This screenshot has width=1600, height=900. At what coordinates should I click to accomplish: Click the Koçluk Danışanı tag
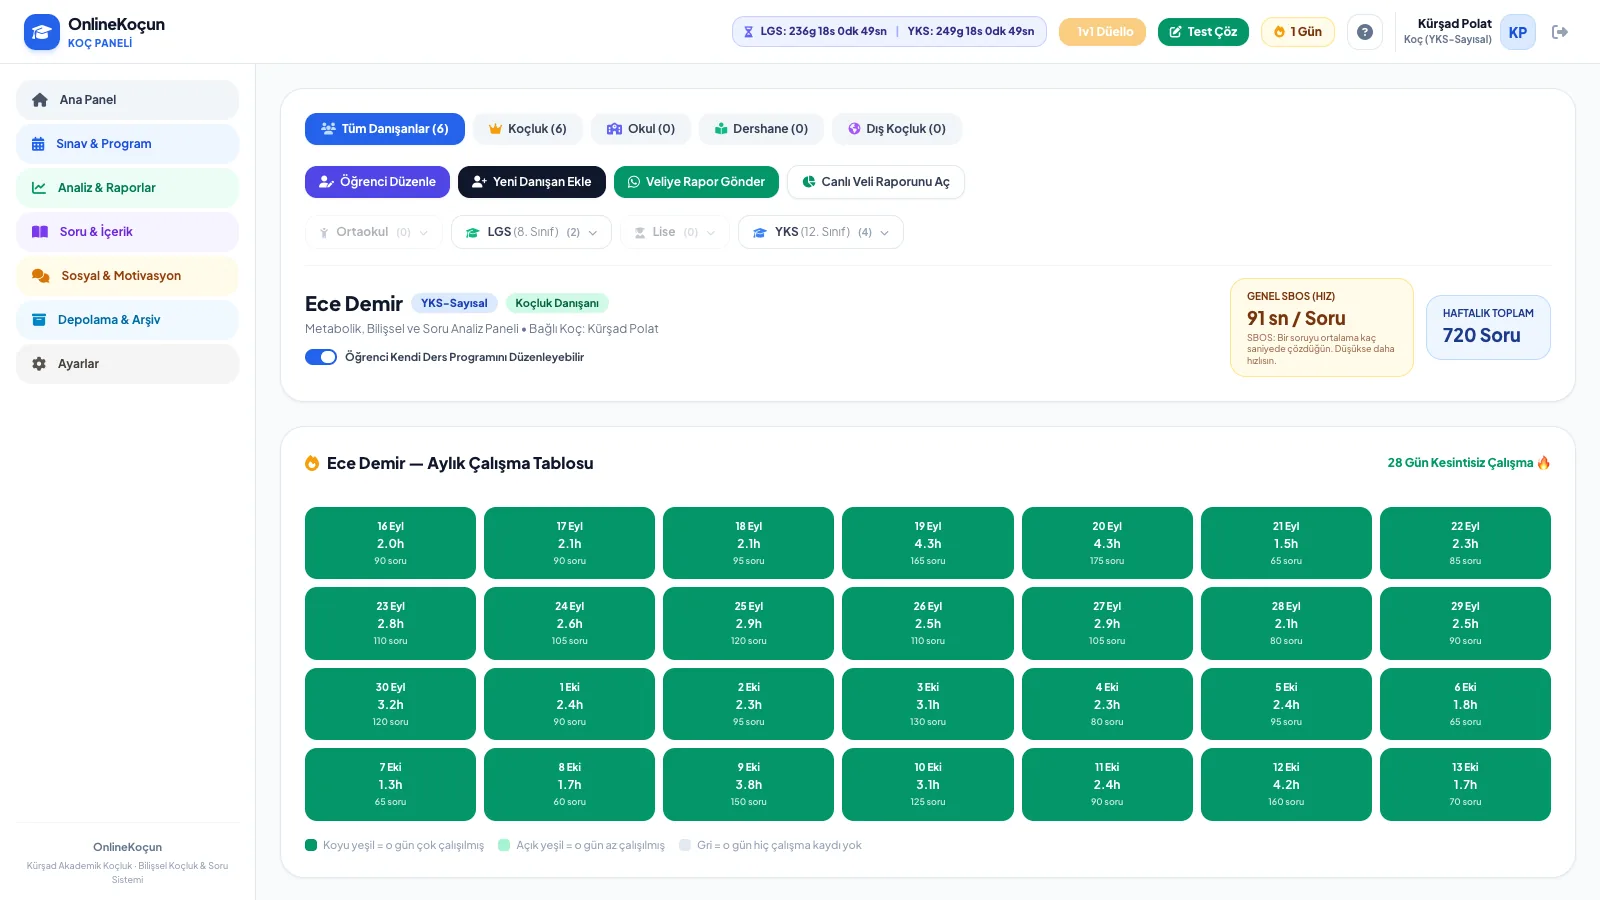pyautogui.click(x=557, y=303)
